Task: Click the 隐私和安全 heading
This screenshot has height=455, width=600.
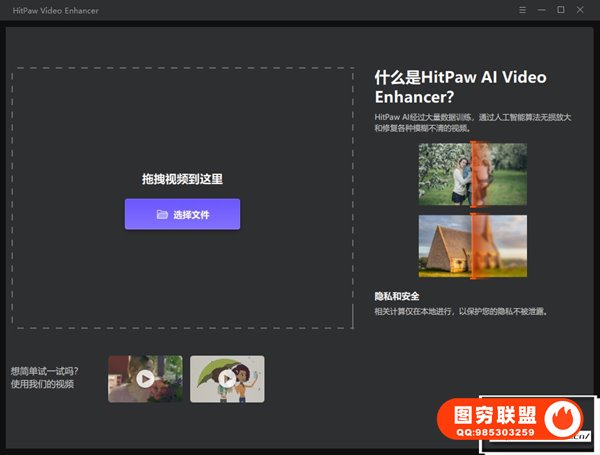Action: tap(397, 296)
